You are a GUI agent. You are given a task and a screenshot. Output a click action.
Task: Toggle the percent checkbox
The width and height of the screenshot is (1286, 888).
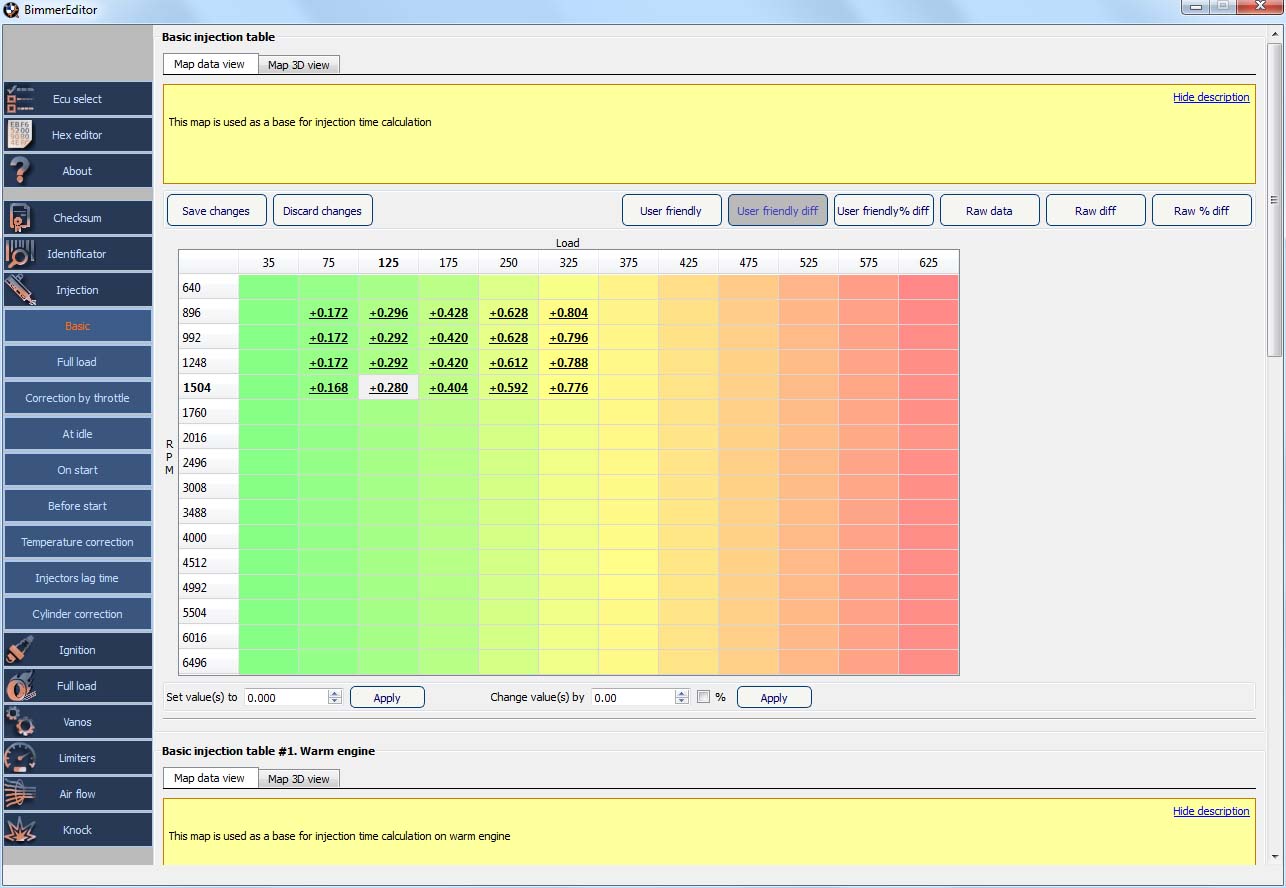coord(703,697)
